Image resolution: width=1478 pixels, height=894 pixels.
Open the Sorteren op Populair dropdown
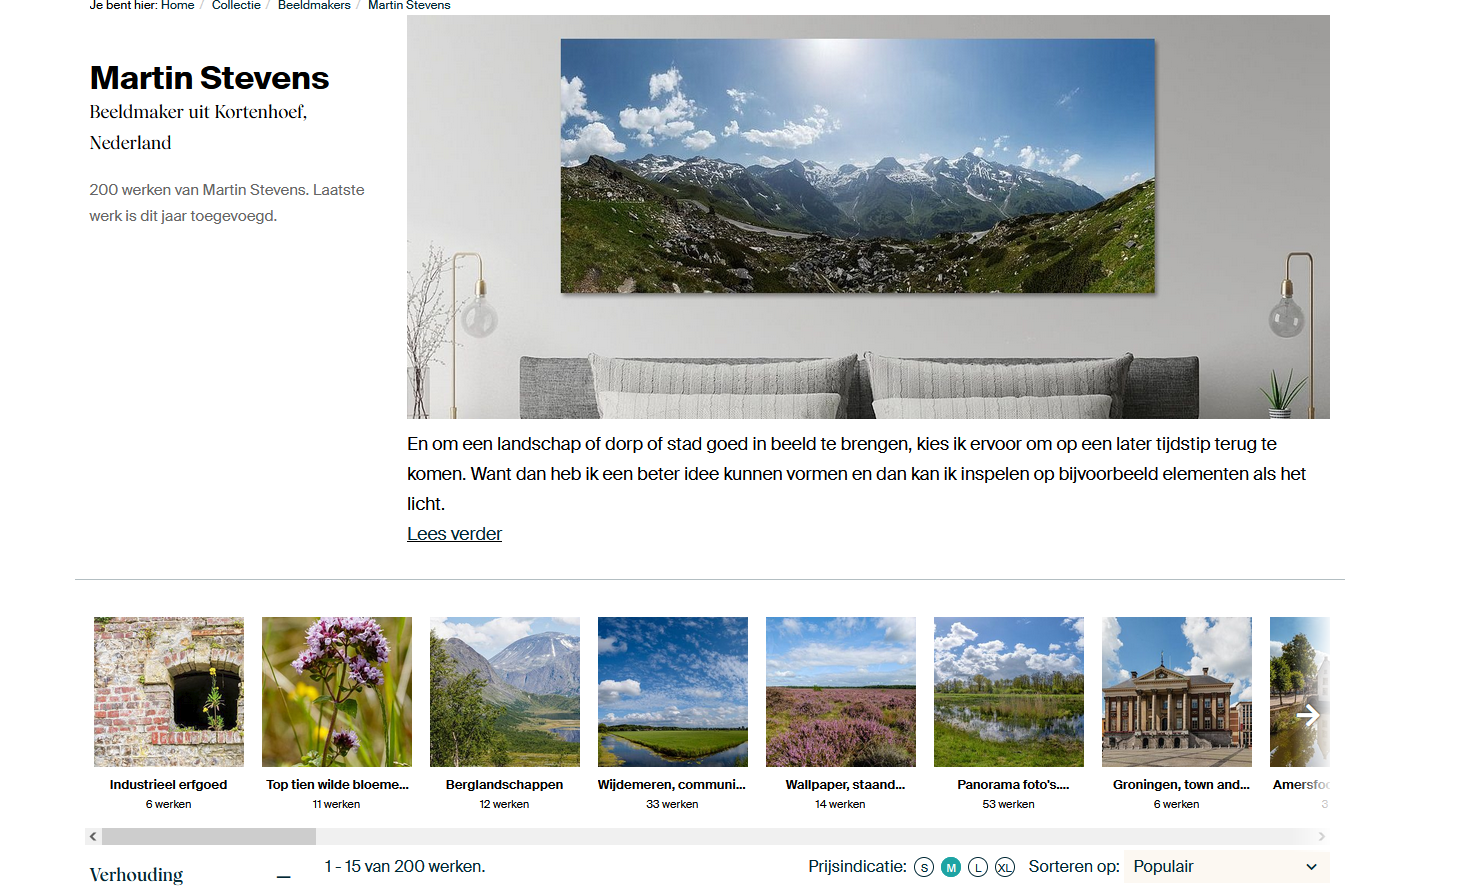click(1226, 867)
